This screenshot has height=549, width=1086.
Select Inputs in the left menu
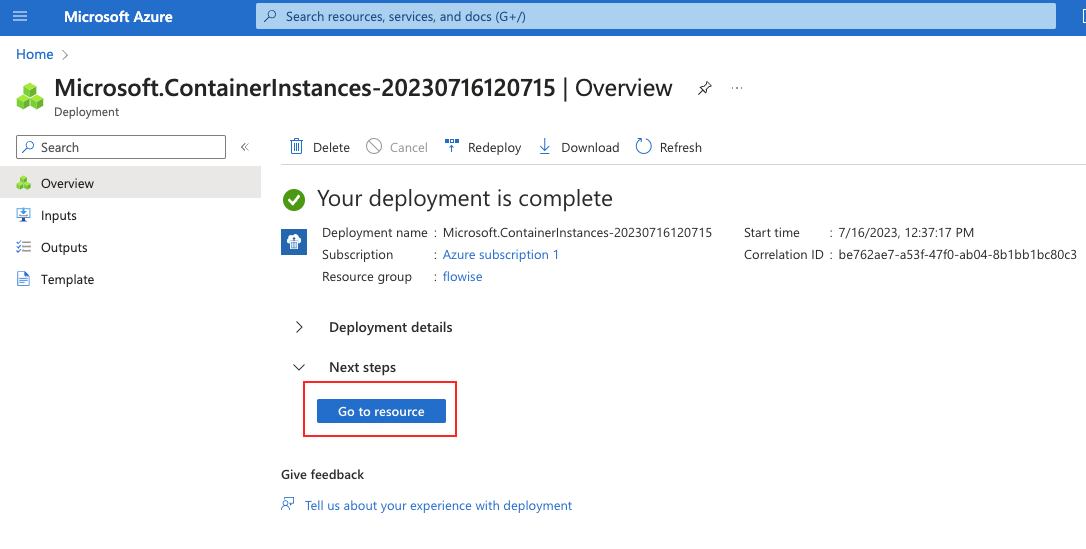click(58, 215)
